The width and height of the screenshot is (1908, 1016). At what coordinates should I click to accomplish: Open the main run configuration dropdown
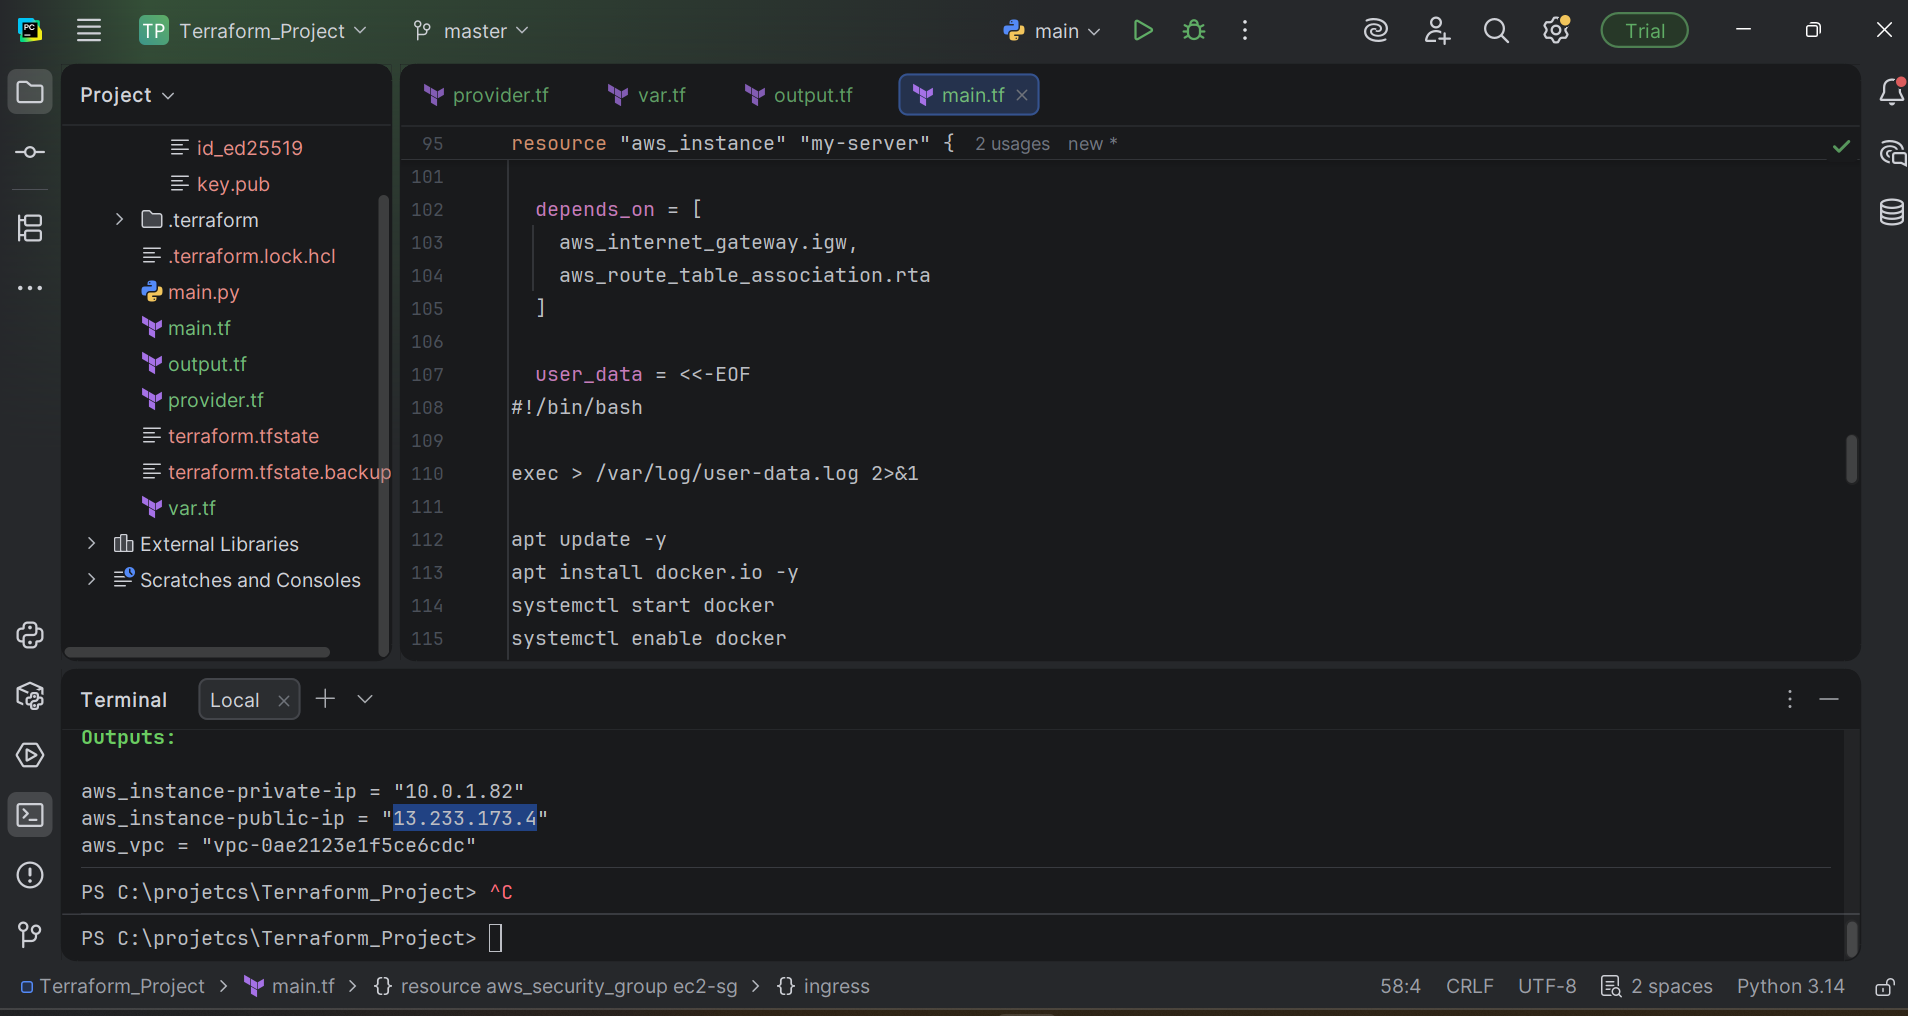[1052, 31]
